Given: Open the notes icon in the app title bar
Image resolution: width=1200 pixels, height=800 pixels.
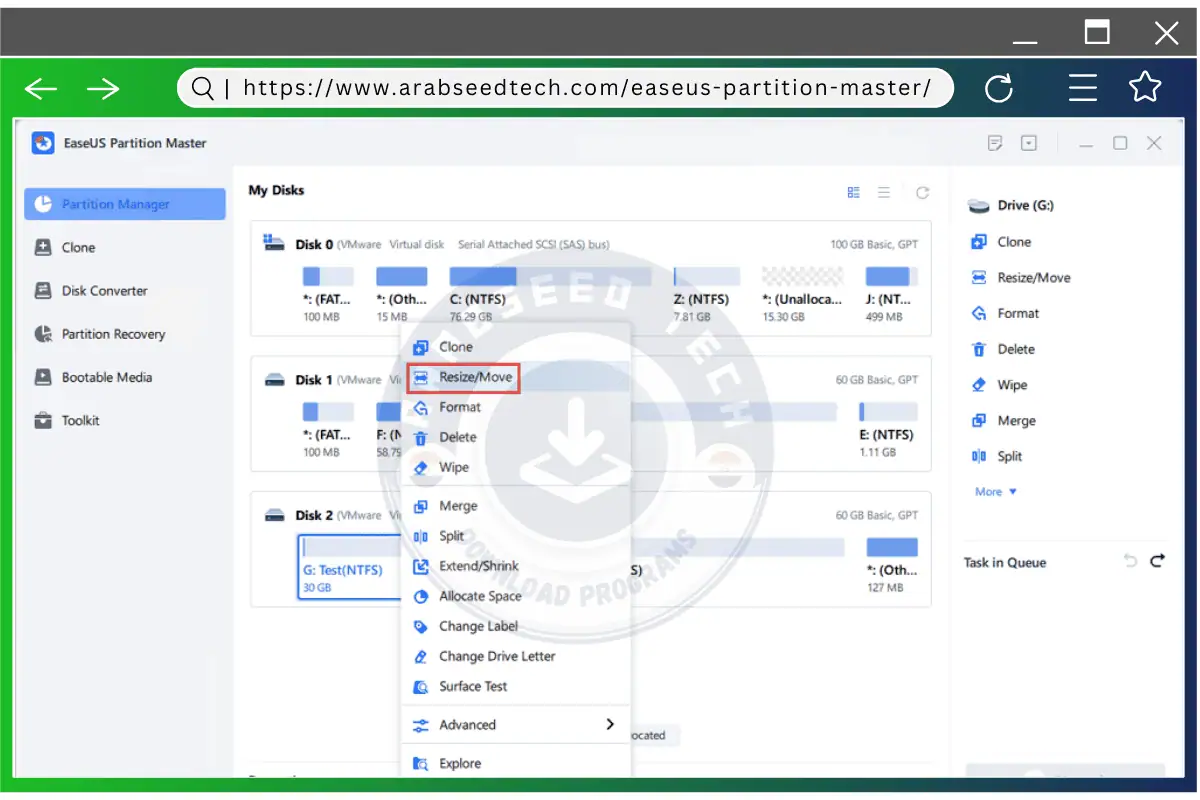Looking at the screenshot, I should tap(994, 143).
